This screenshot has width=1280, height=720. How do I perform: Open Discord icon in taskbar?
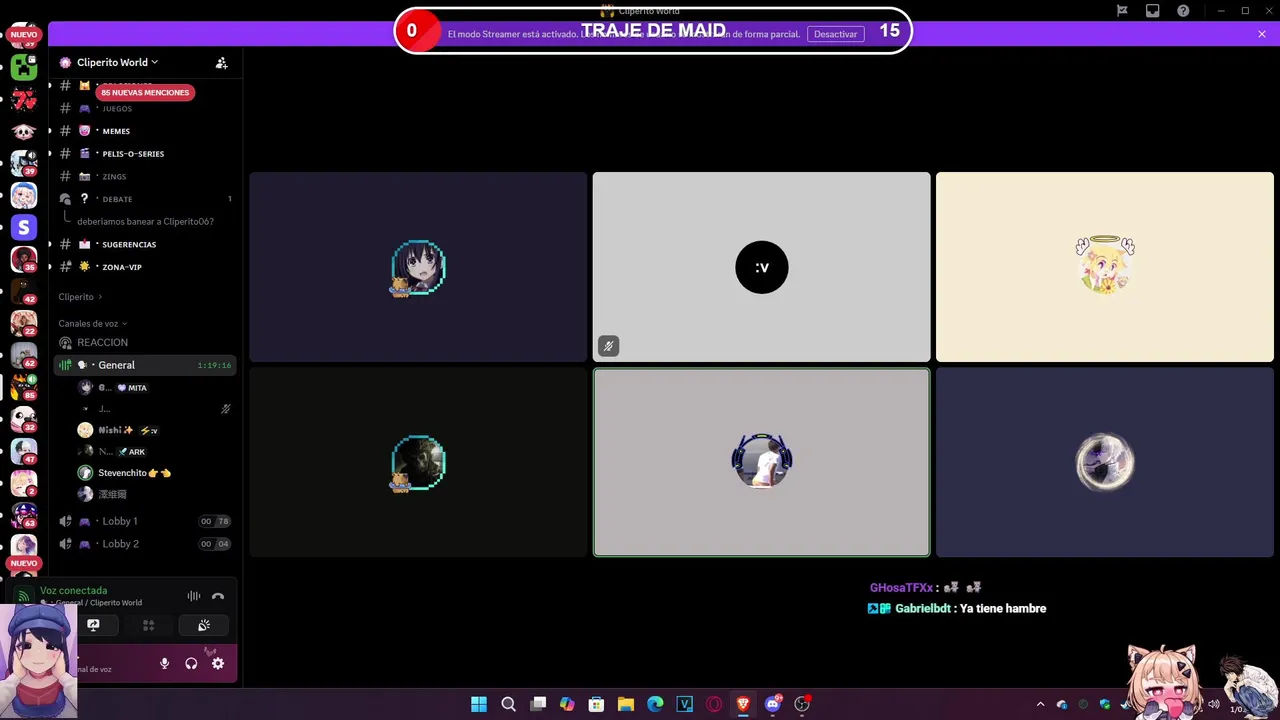point(773,704)
